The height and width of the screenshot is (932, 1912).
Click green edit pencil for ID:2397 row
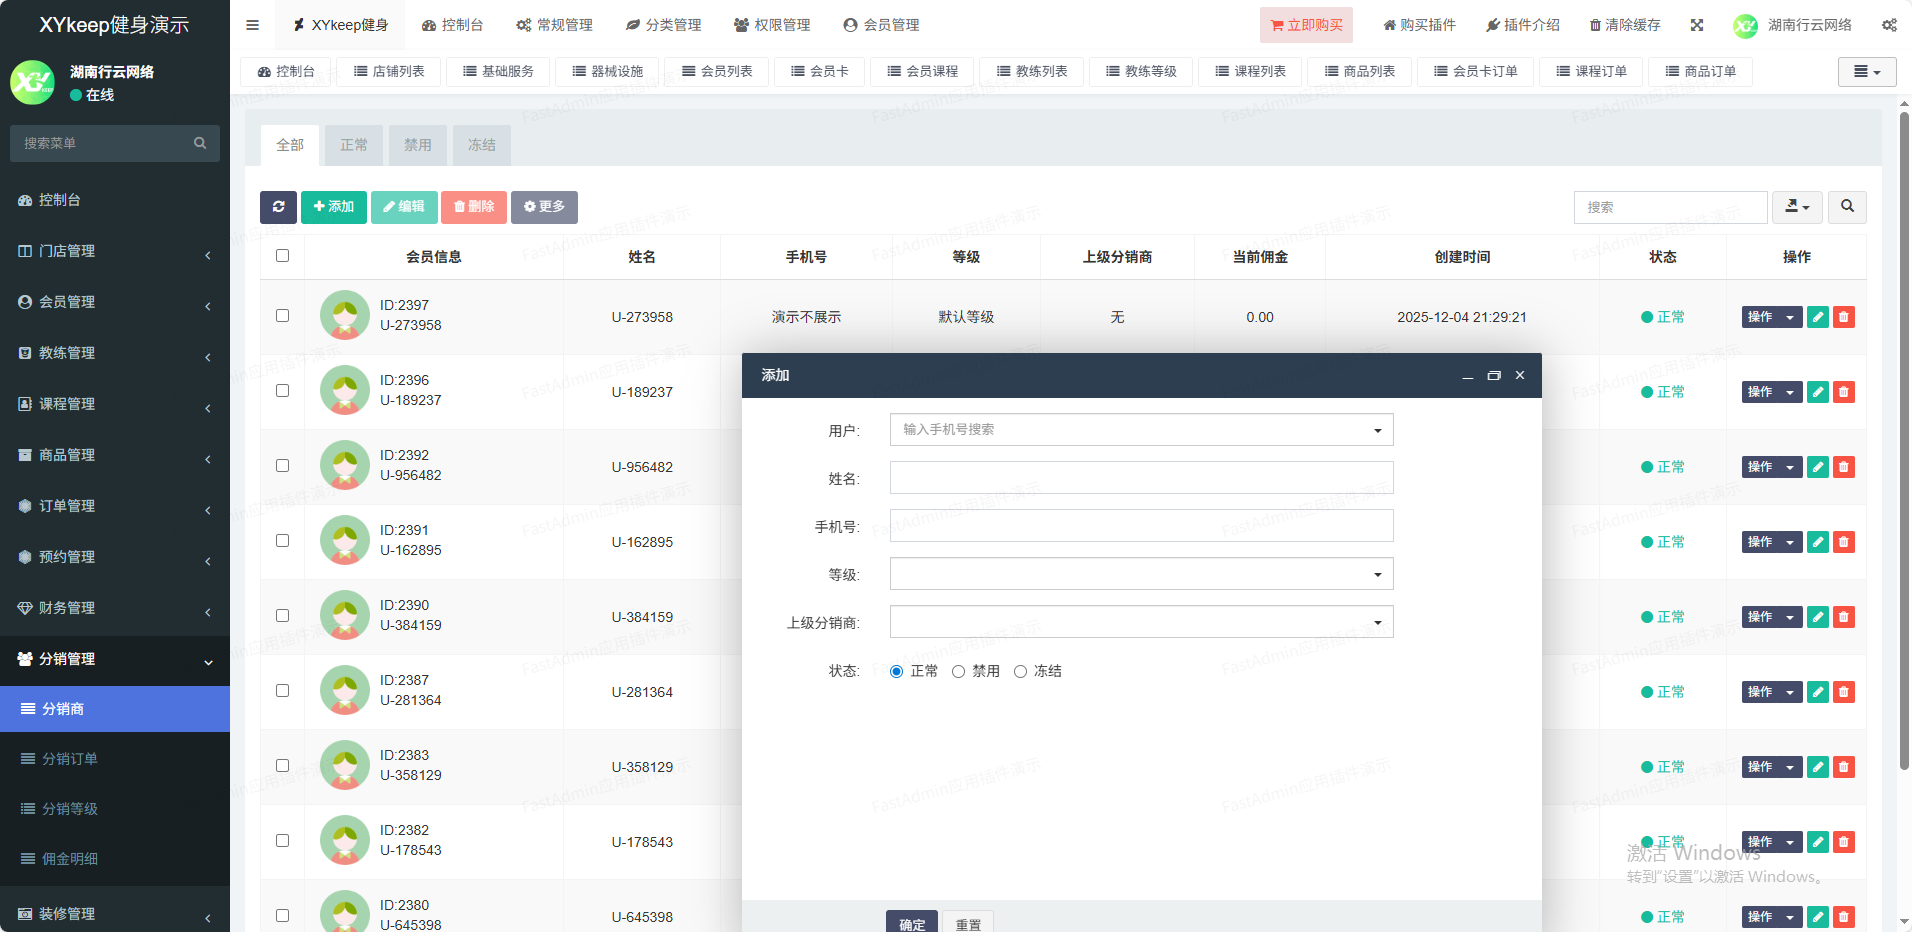tap(1818, 317)
